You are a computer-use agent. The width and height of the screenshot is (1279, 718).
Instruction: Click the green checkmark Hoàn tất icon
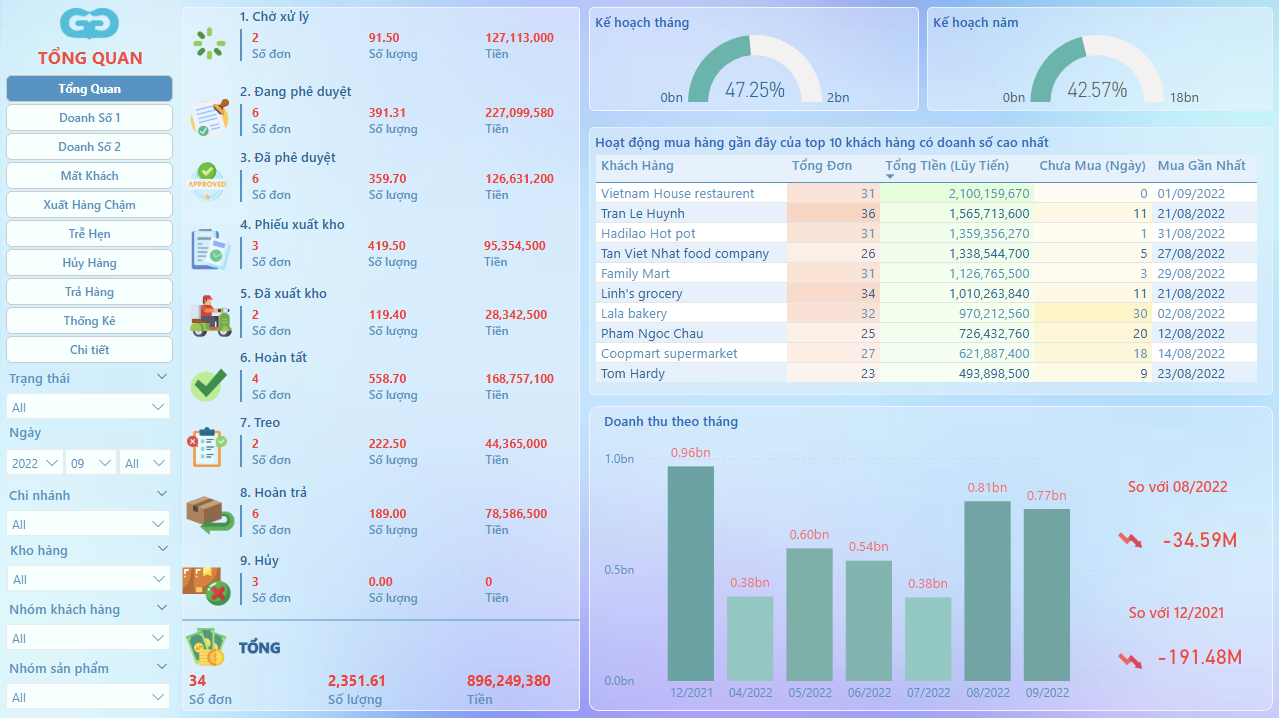[x=209, y=384]
